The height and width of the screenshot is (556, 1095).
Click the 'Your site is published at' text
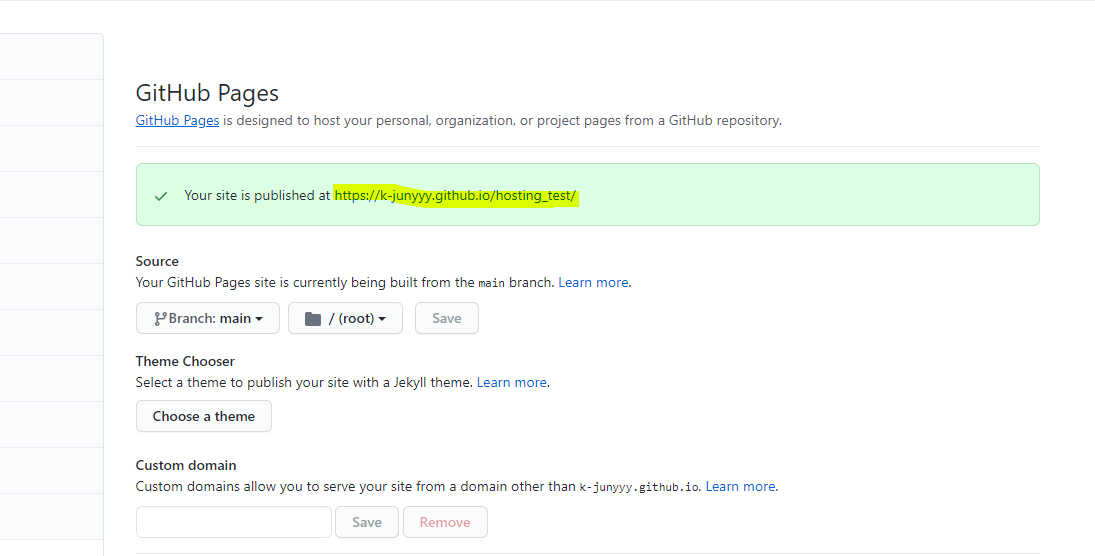coord(257,196)
